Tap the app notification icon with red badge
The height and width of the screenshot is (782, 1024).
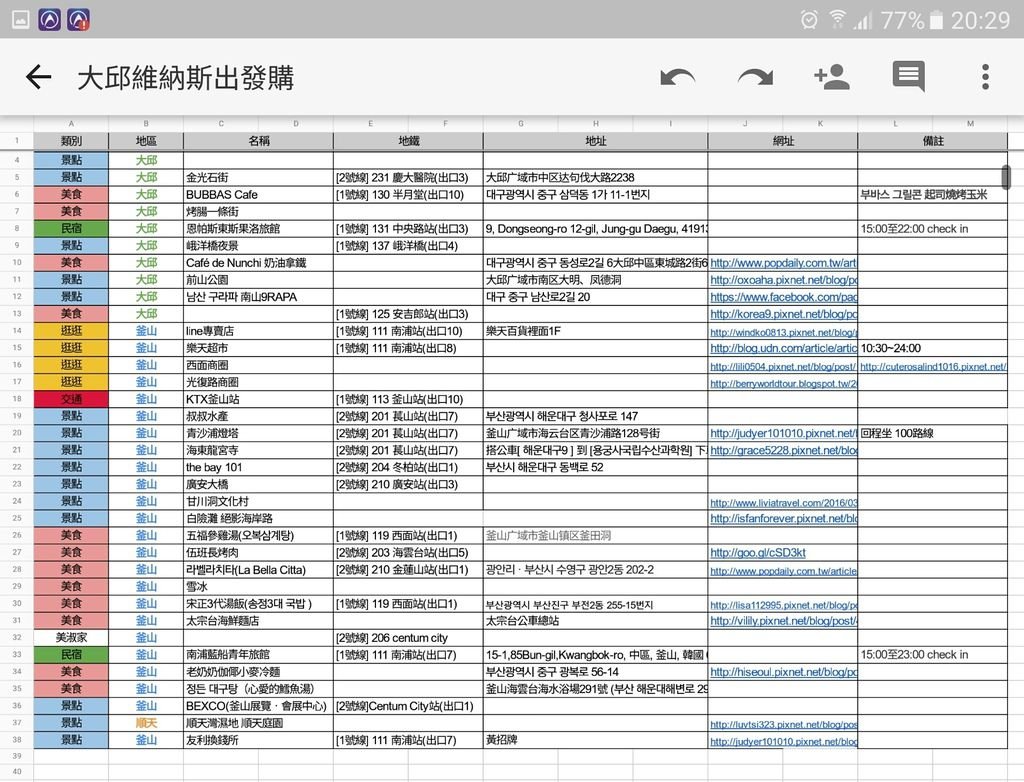[x=79, y=20]
